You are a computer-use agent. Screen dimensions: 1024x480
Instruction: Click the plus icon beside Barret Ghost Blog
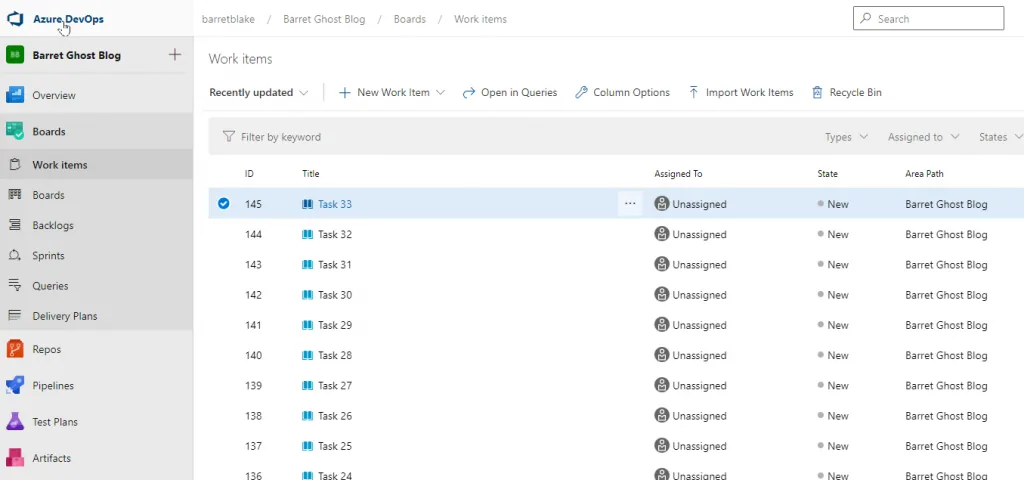coord(174,55)
